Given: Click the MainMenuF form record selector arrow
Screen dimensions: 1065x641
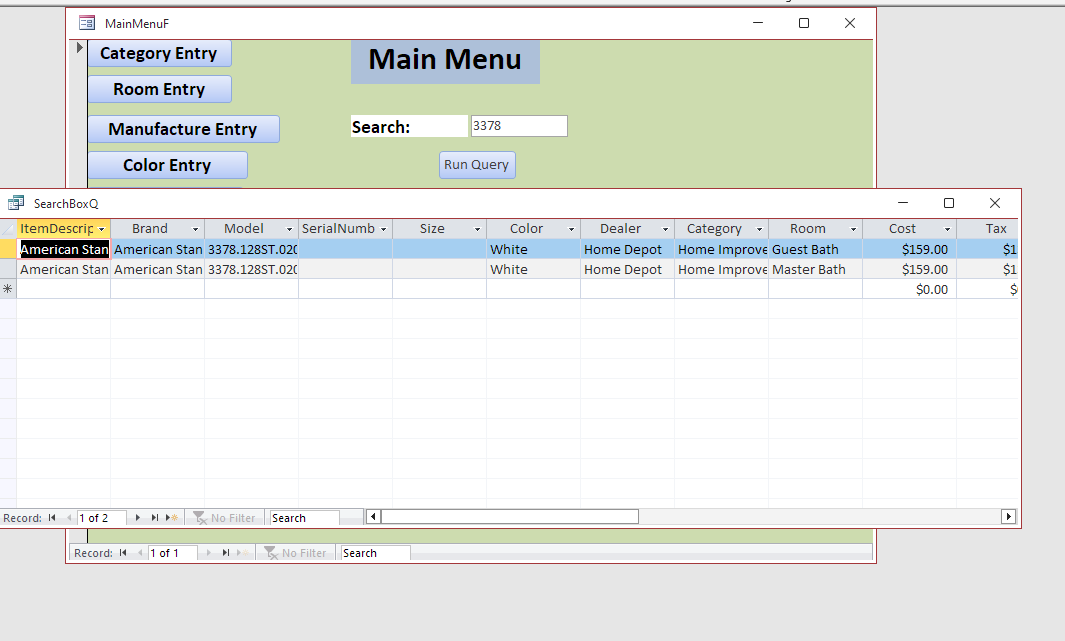Looking at the screenshot, I should (x=79, y=48).
